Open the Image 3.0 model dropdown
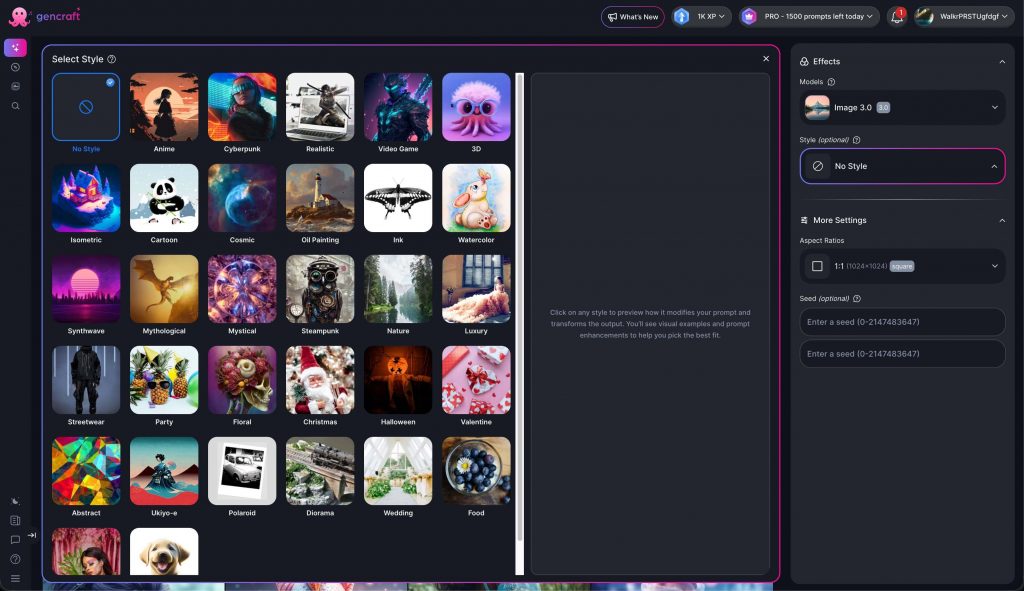The height and width of the screenshot is (591, 1024). 902,107
